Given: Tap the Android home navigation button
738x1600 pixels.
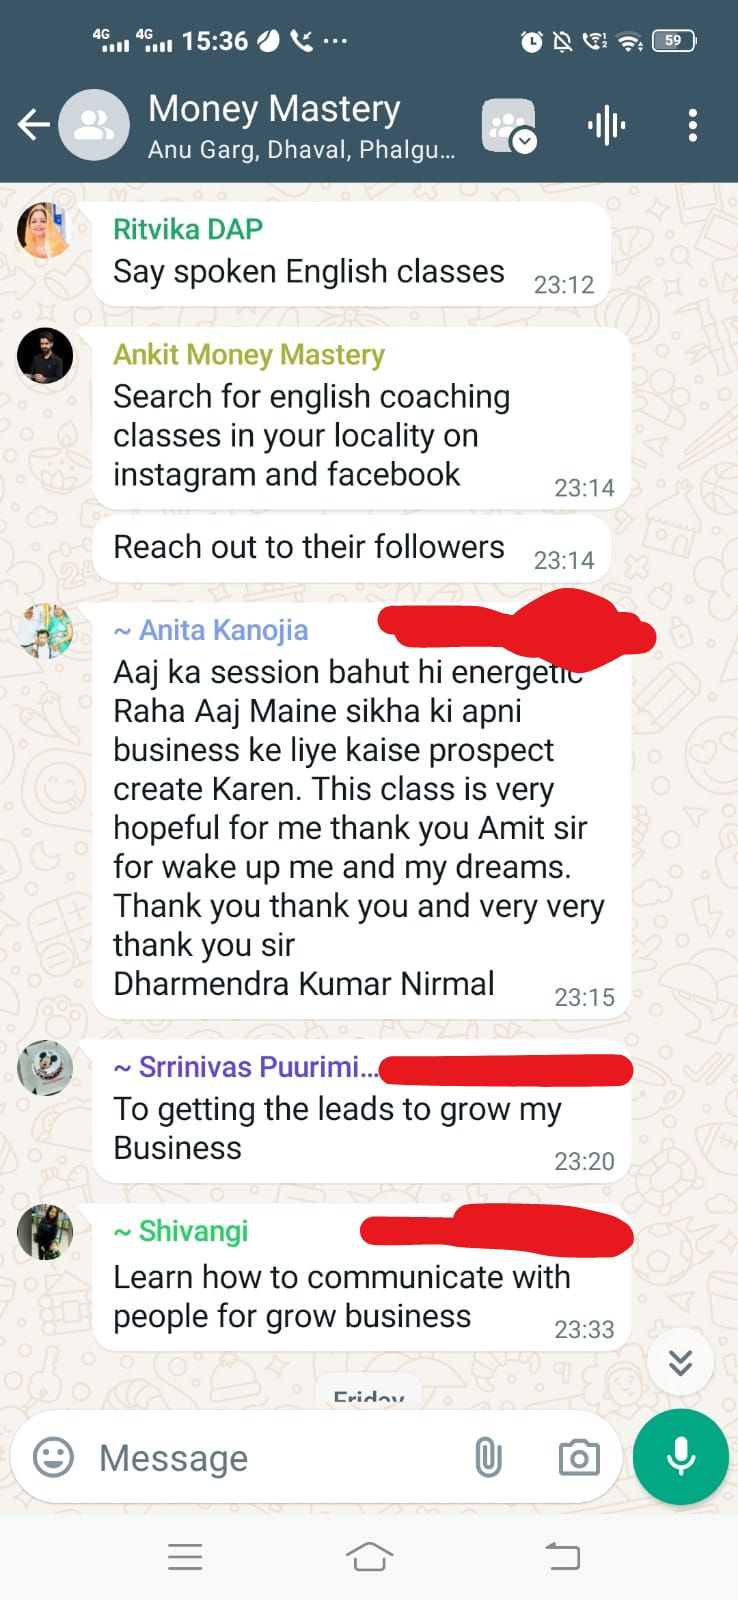Looking at the screenshot, I should pos(369,1556).
